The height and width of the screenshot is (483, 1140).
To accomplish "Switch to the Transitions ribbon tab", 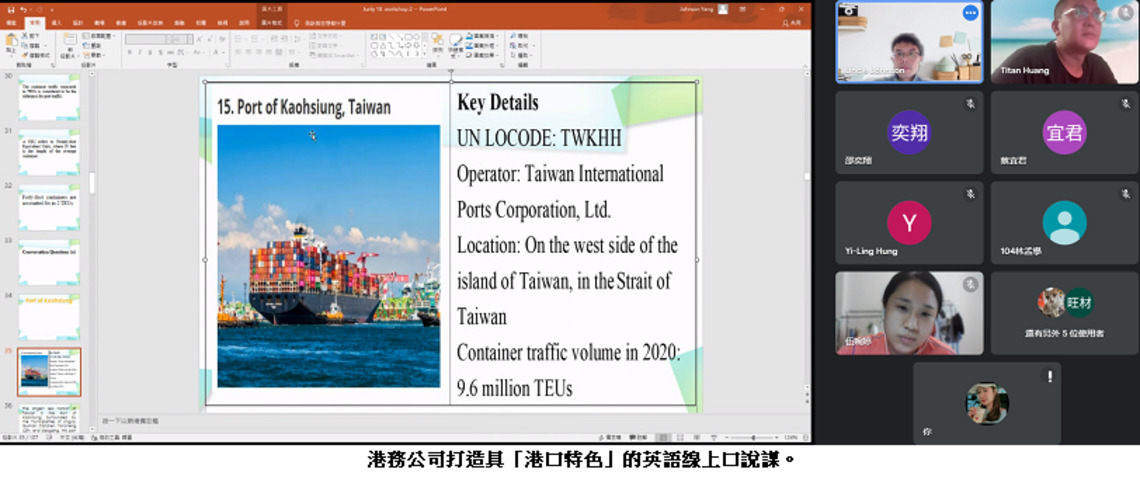I will tap(100, 23).
